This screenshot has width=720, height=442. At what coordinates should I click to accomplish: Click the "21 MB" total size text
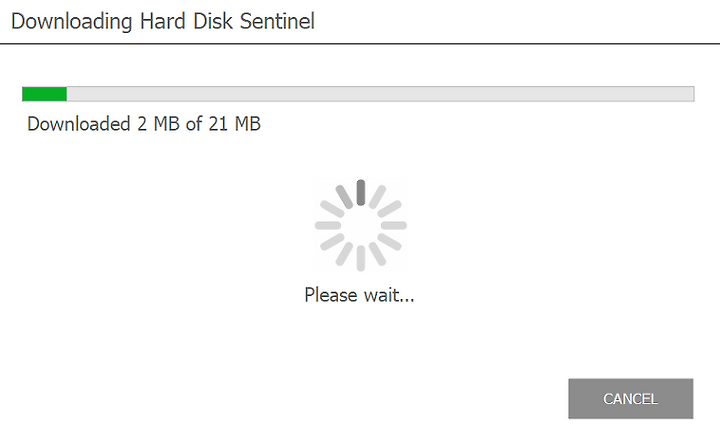pos(235,124)
